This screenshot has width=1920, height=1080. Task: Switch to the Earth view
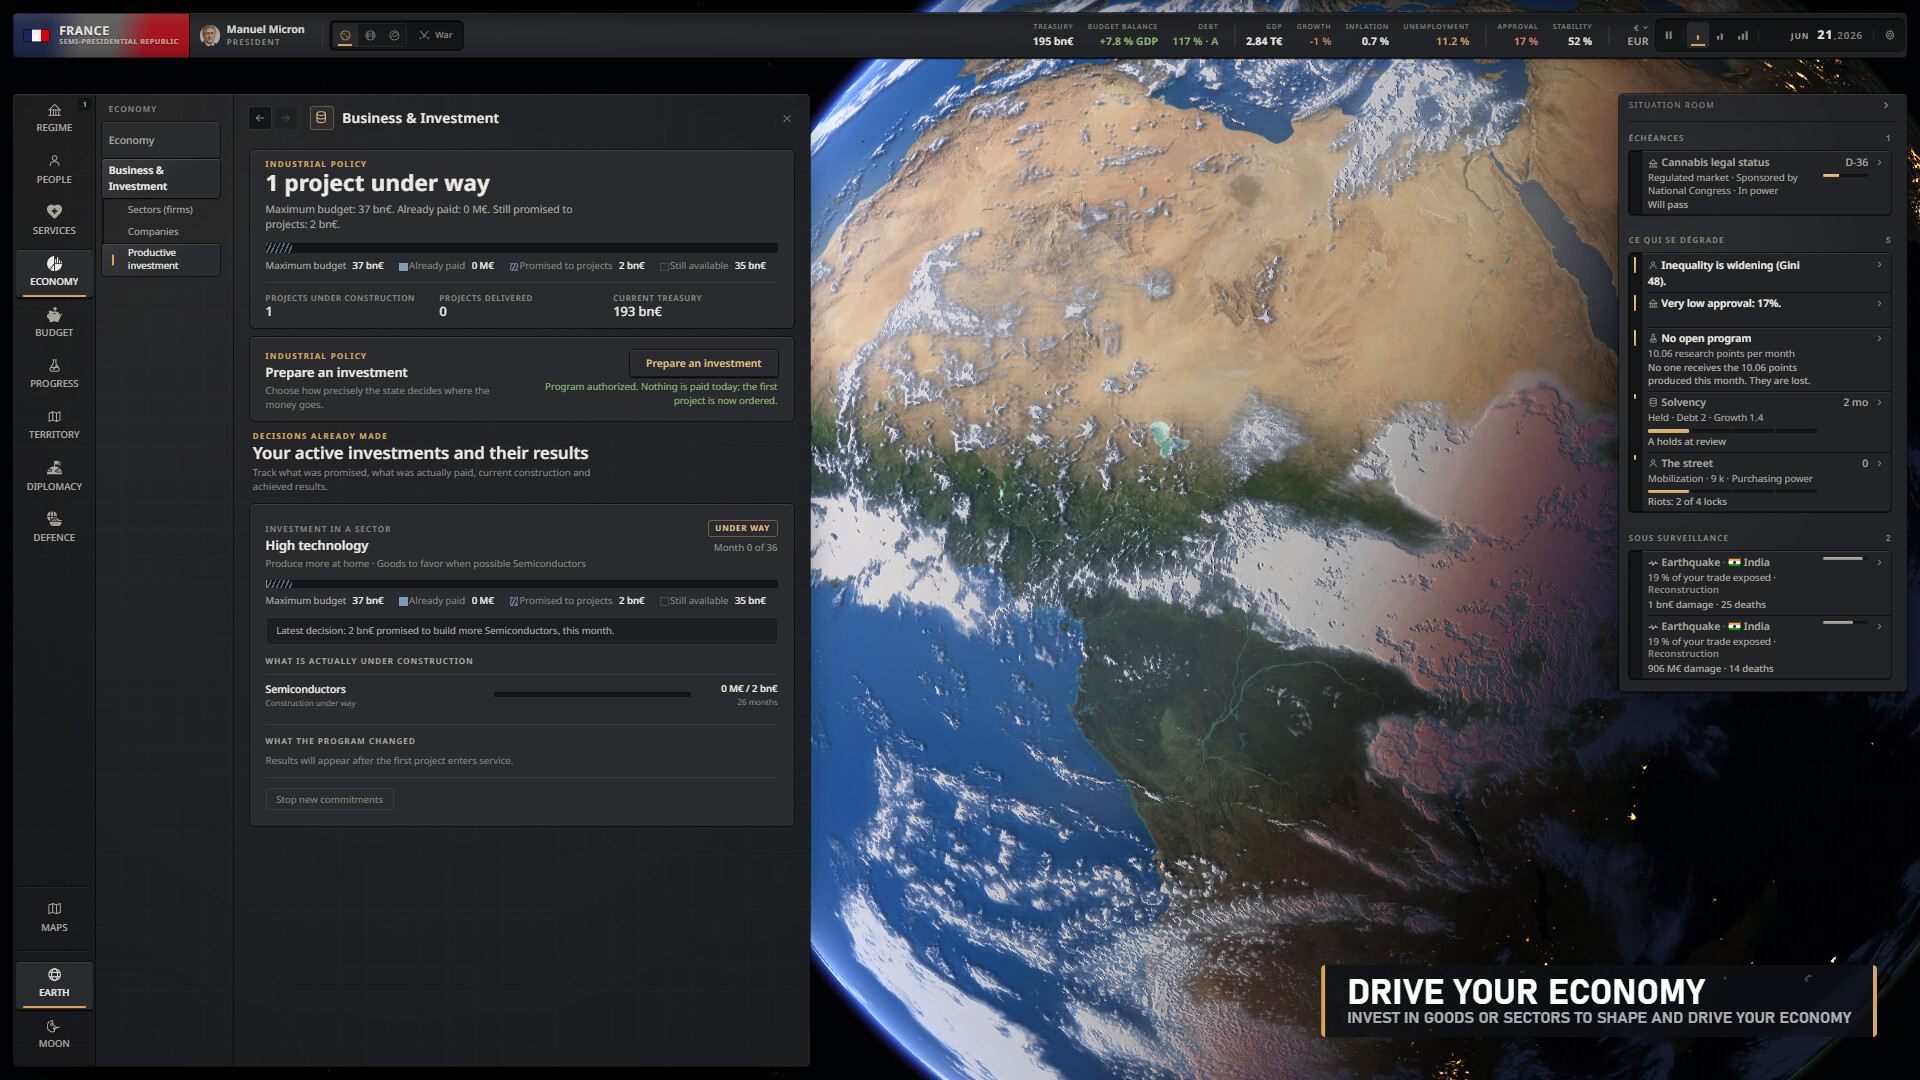click(x=54, y=983)
